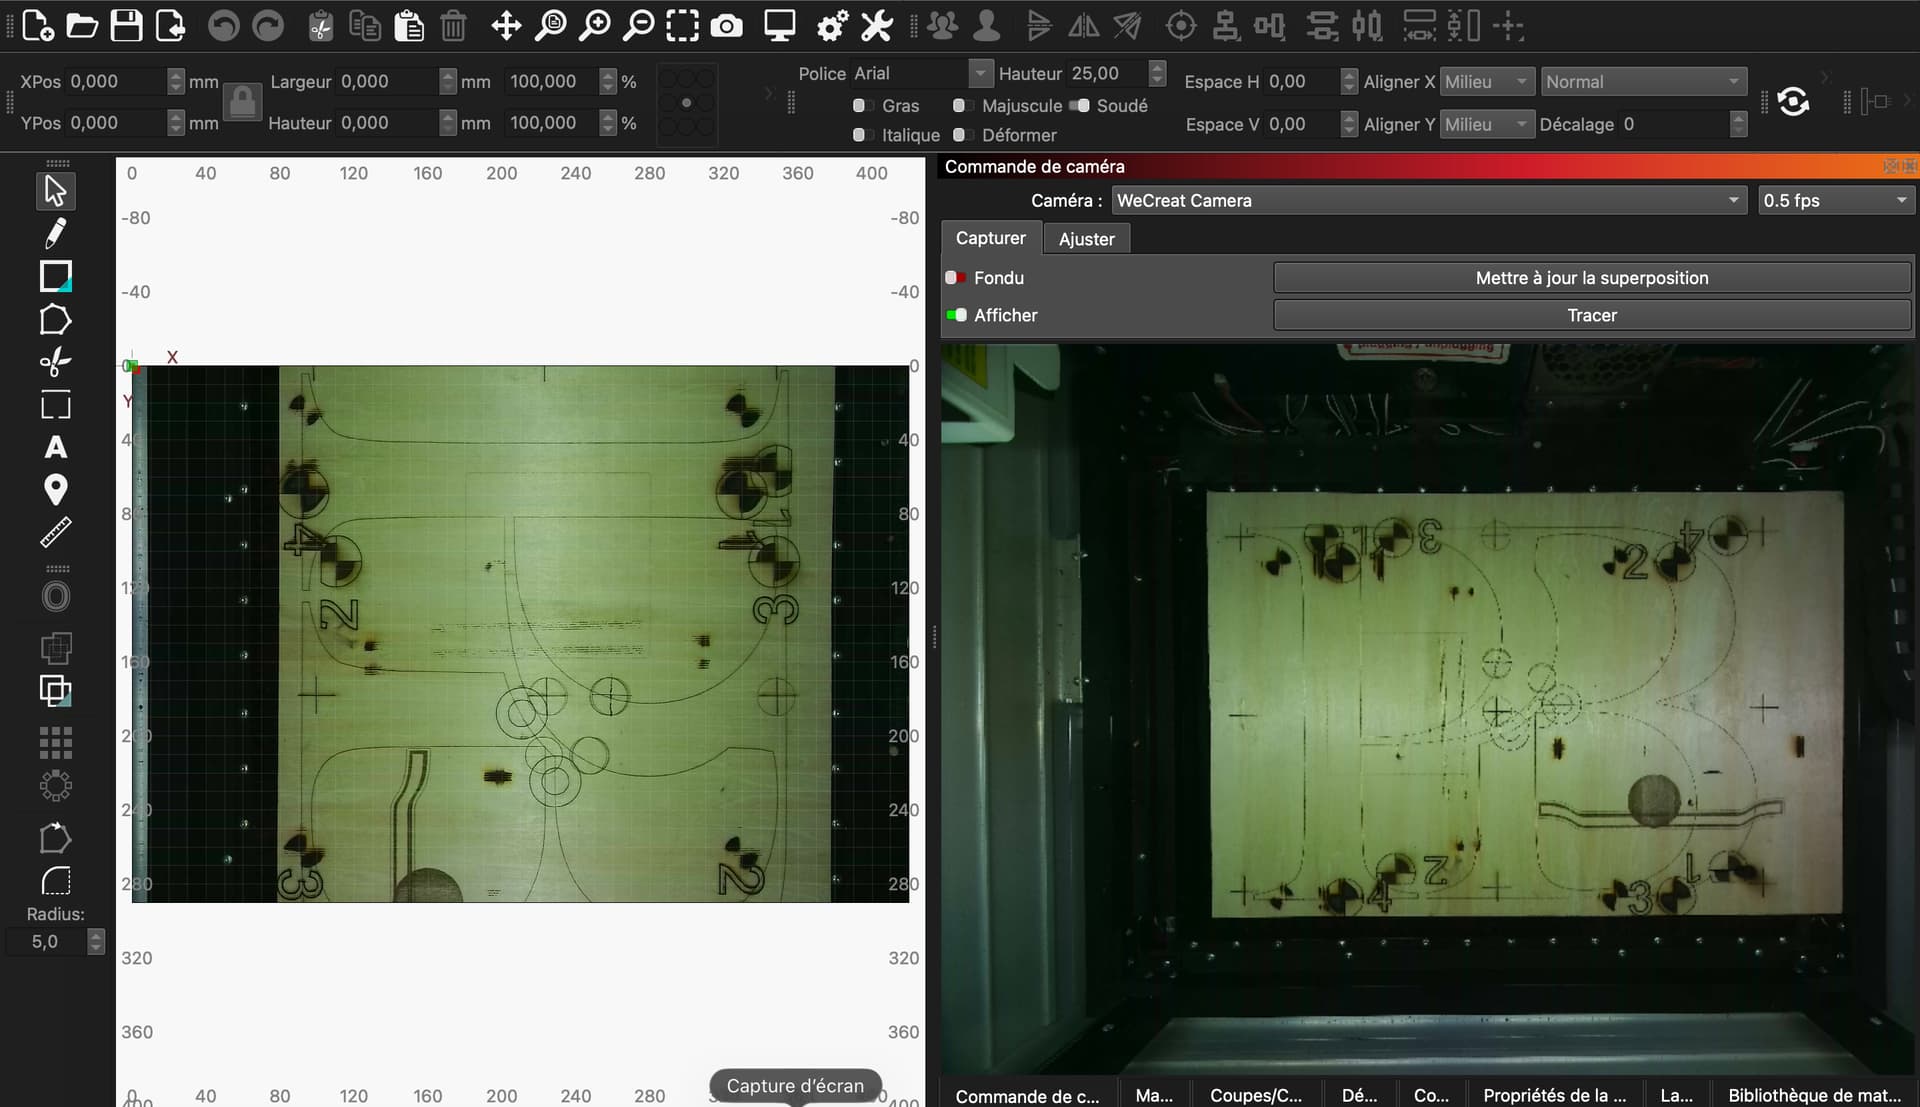The width and height of the screenshot is (1920, 1107).
Task: Open the device settings gear icon
Action: (832, 26)
